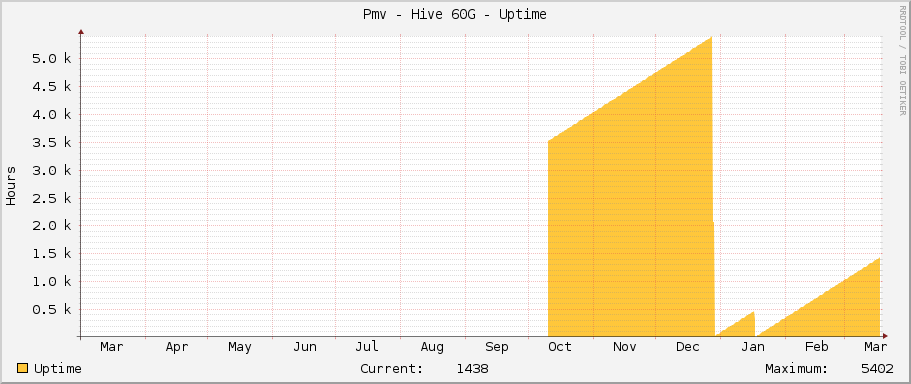Click the 0.5 k y-axis tick label

(52, 309)
